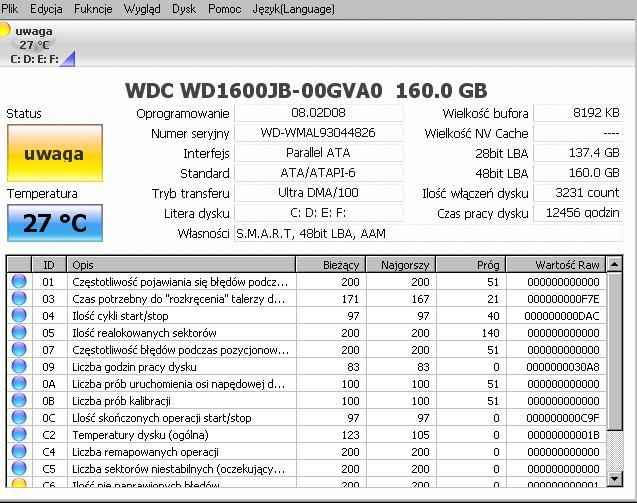Open the Edycja menu
Viewport: 637px width, 503px height.
tap(46, 9)
